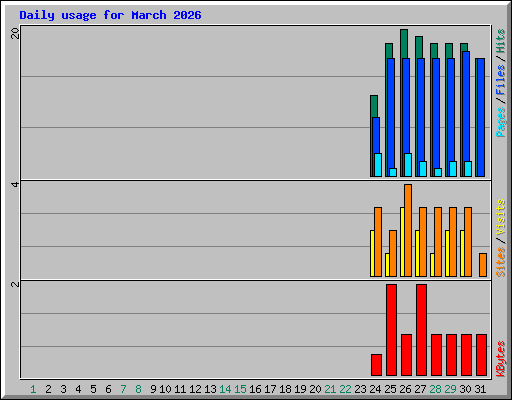
Task: Click the blue 'Files' legend label
Action: pyautogui.click(x=501, y=80)
